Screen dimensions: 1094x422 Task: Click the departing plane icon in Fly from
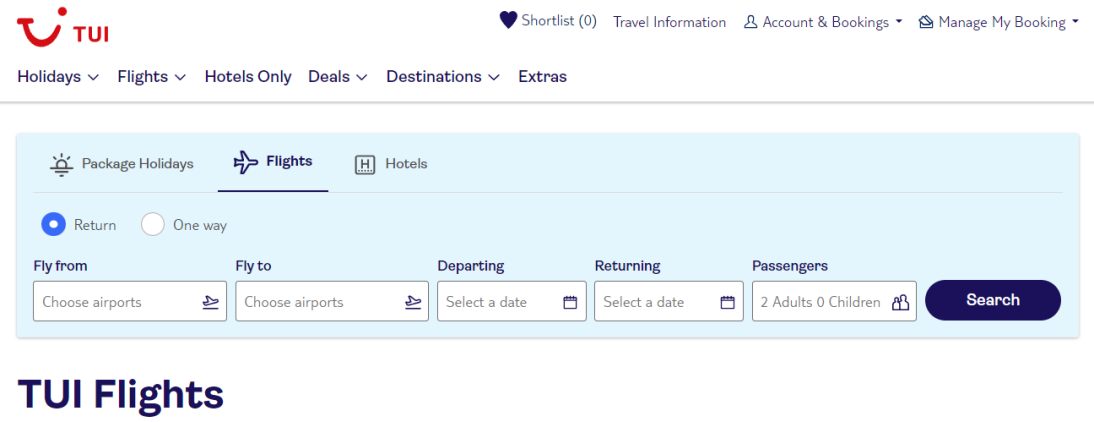click(211, 302)
